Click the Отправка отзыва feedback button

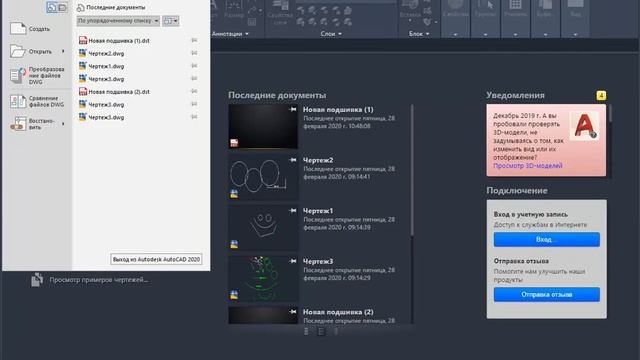[547, 295]
